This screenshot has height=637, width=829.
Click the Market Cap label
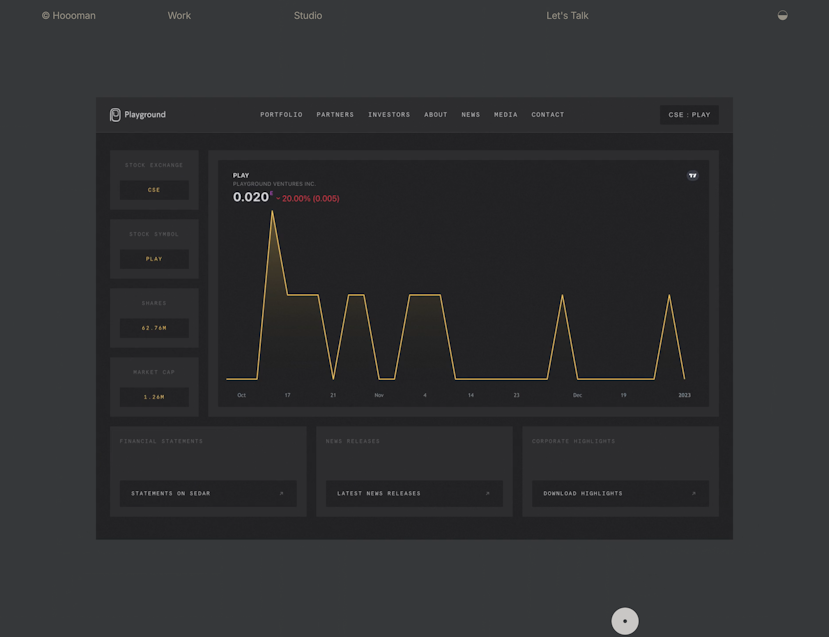(154, 372)
